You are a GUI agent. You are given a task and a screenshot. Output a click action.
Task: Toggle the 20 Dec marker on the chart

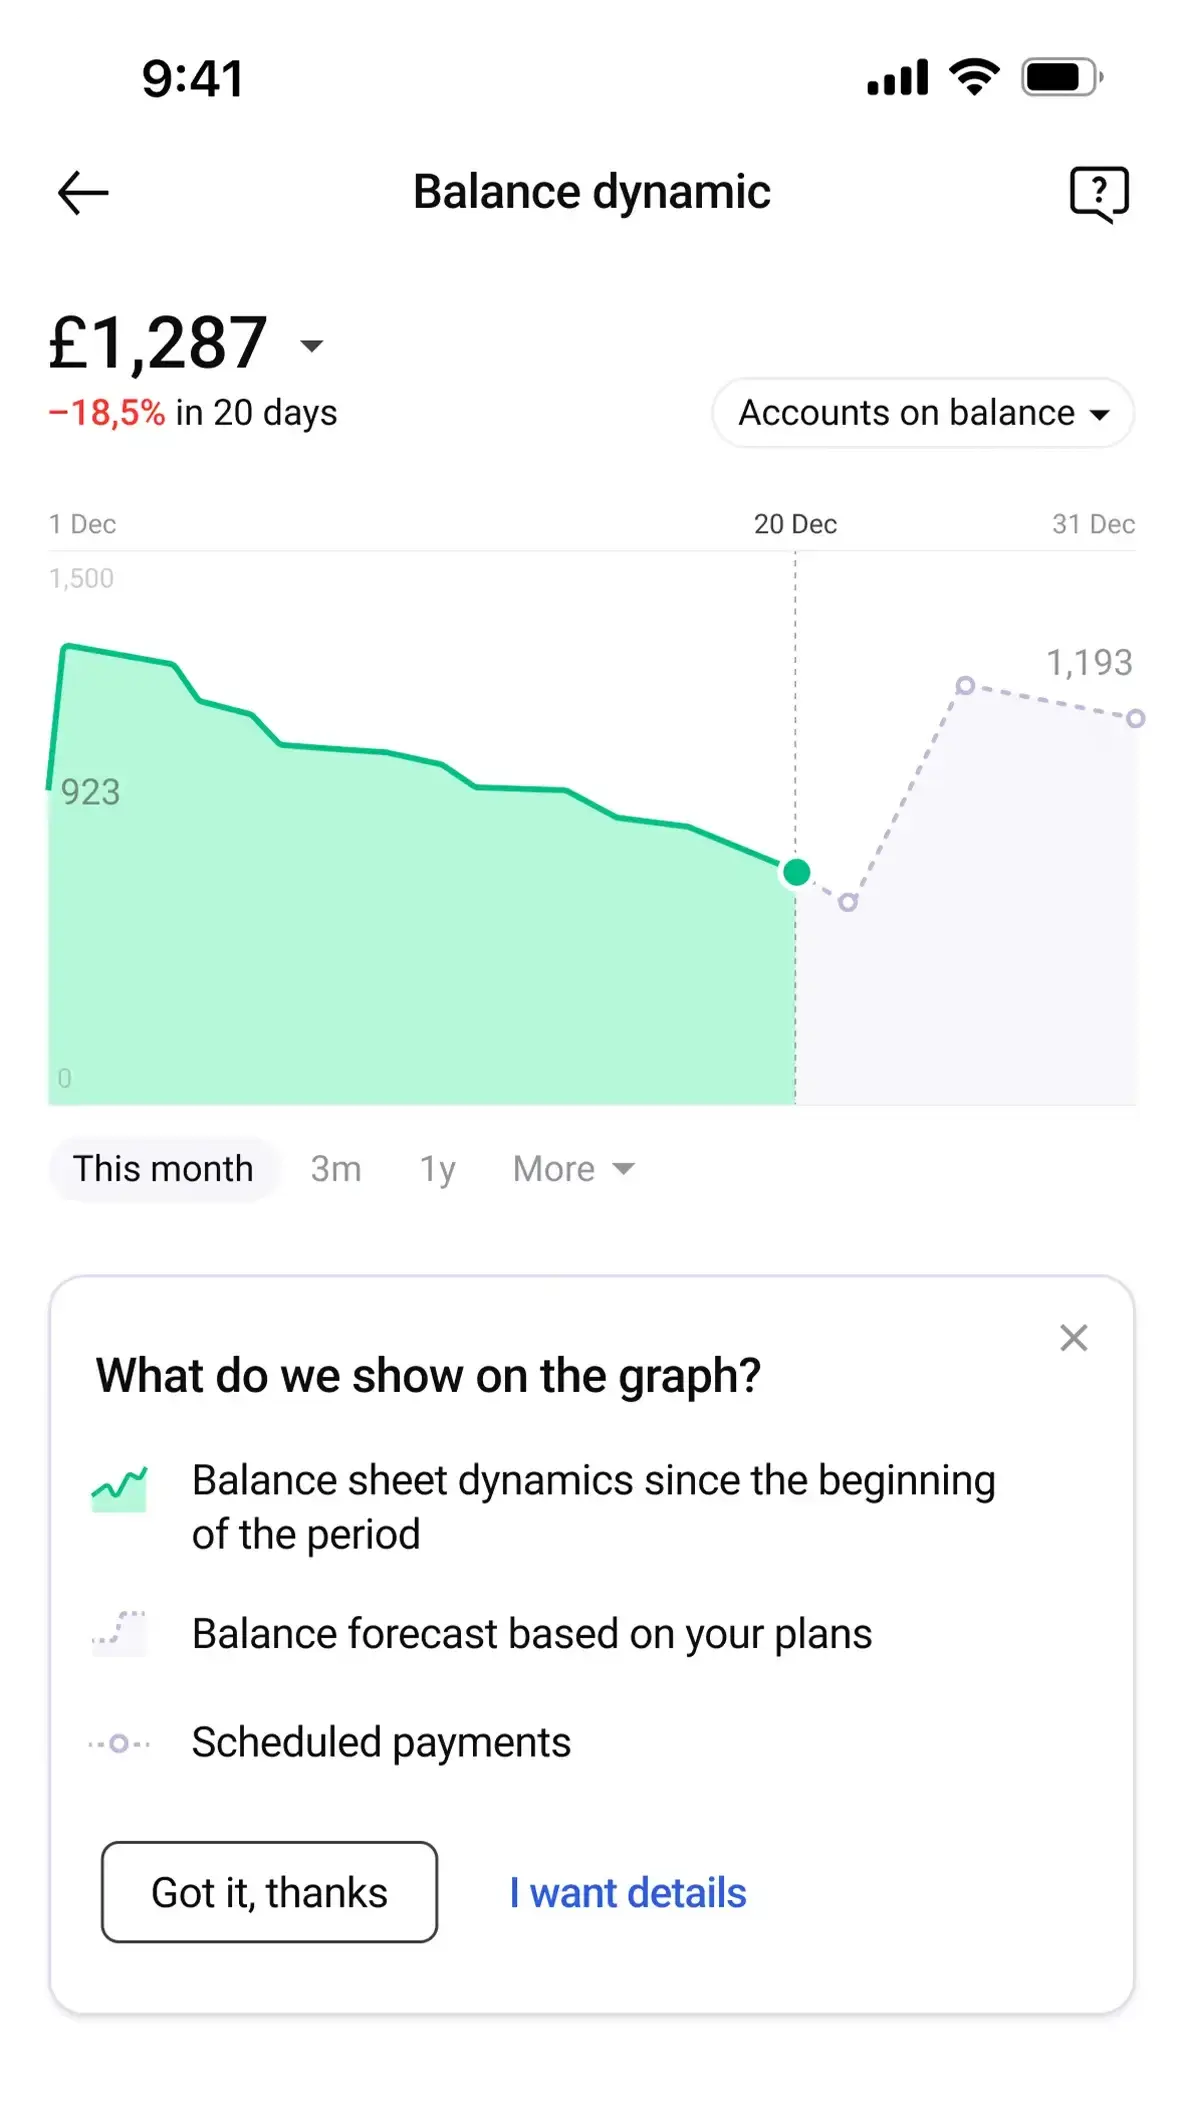pos(795,523)
